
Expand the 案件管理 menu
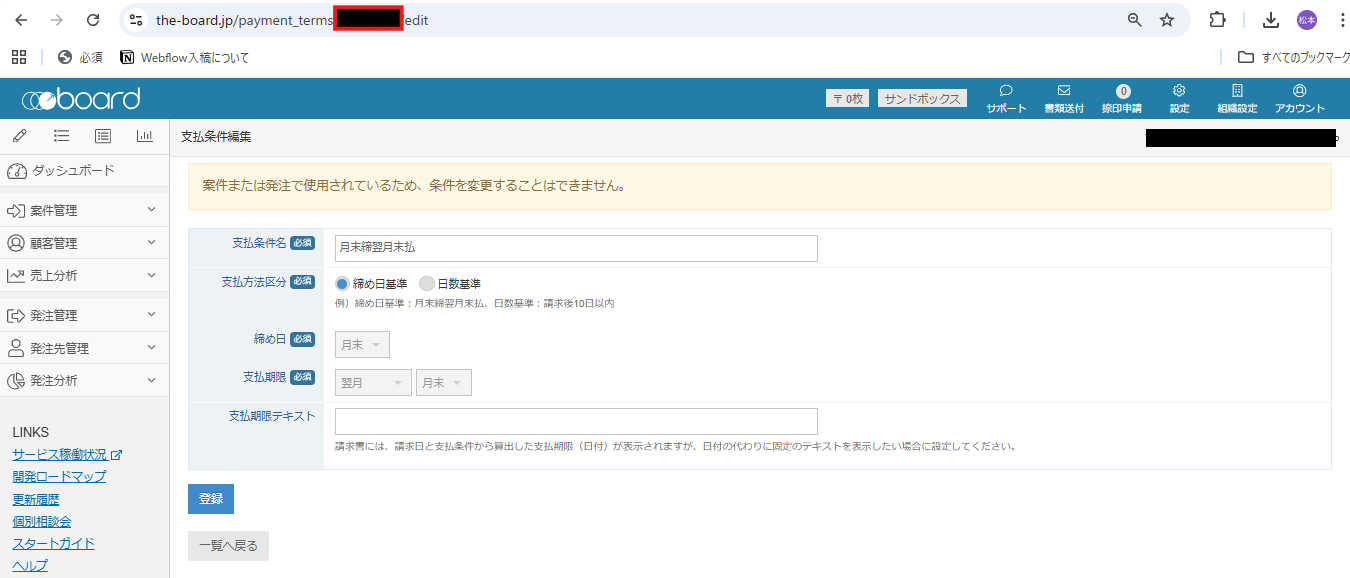pyautogui.click(x=84, y=210)
